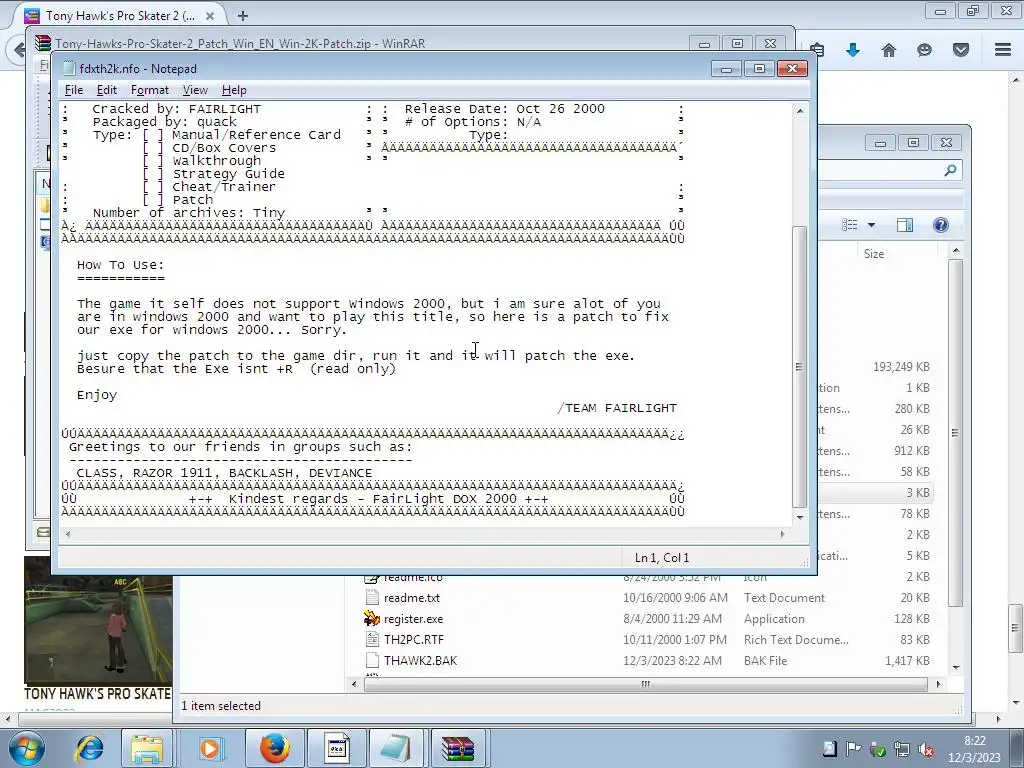This screenshot has width=1024, height=768.
Task: Click the exe program window taskbar icon
Action: [336, 748]
